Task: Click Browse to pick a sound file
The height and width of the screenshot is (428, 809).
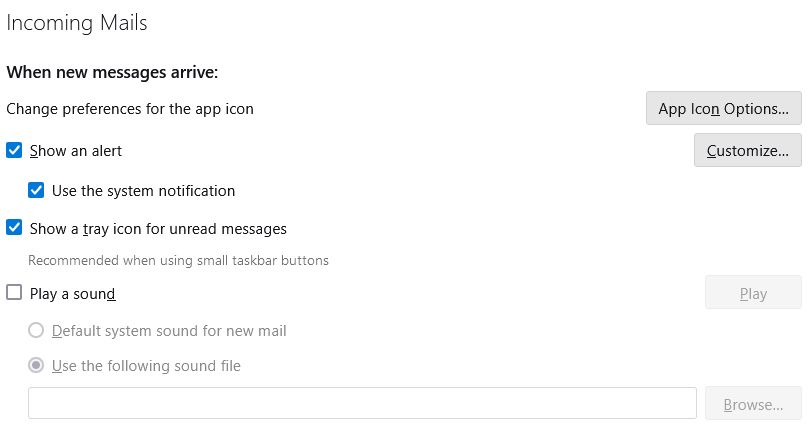Action: click(752, 404)
